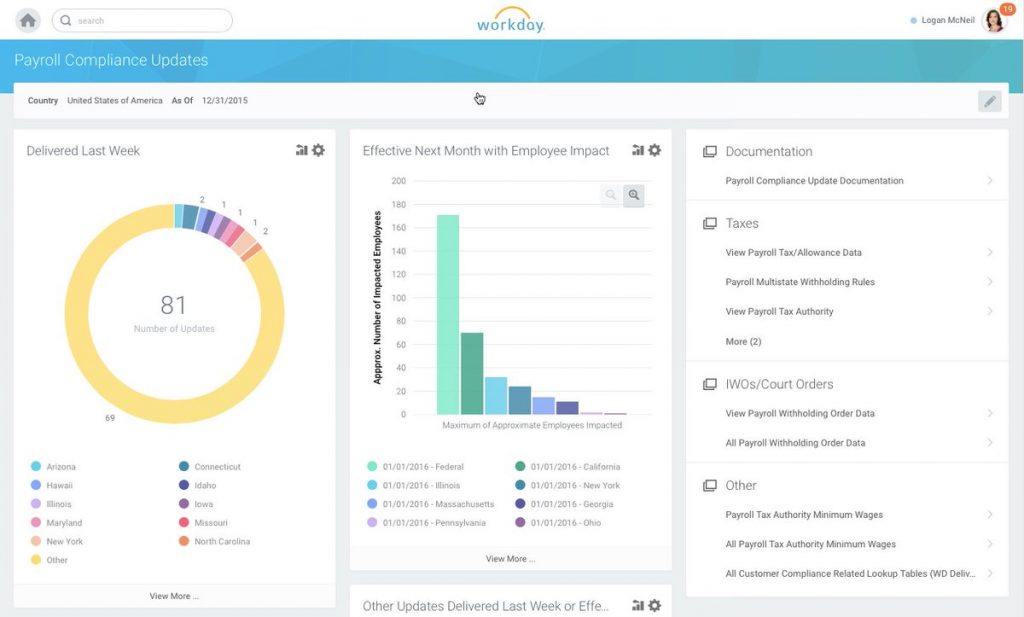Click bar chart icon on Effective Next Month worklet
This screenshot has width=1024, height=617.
tap(638, 150)
